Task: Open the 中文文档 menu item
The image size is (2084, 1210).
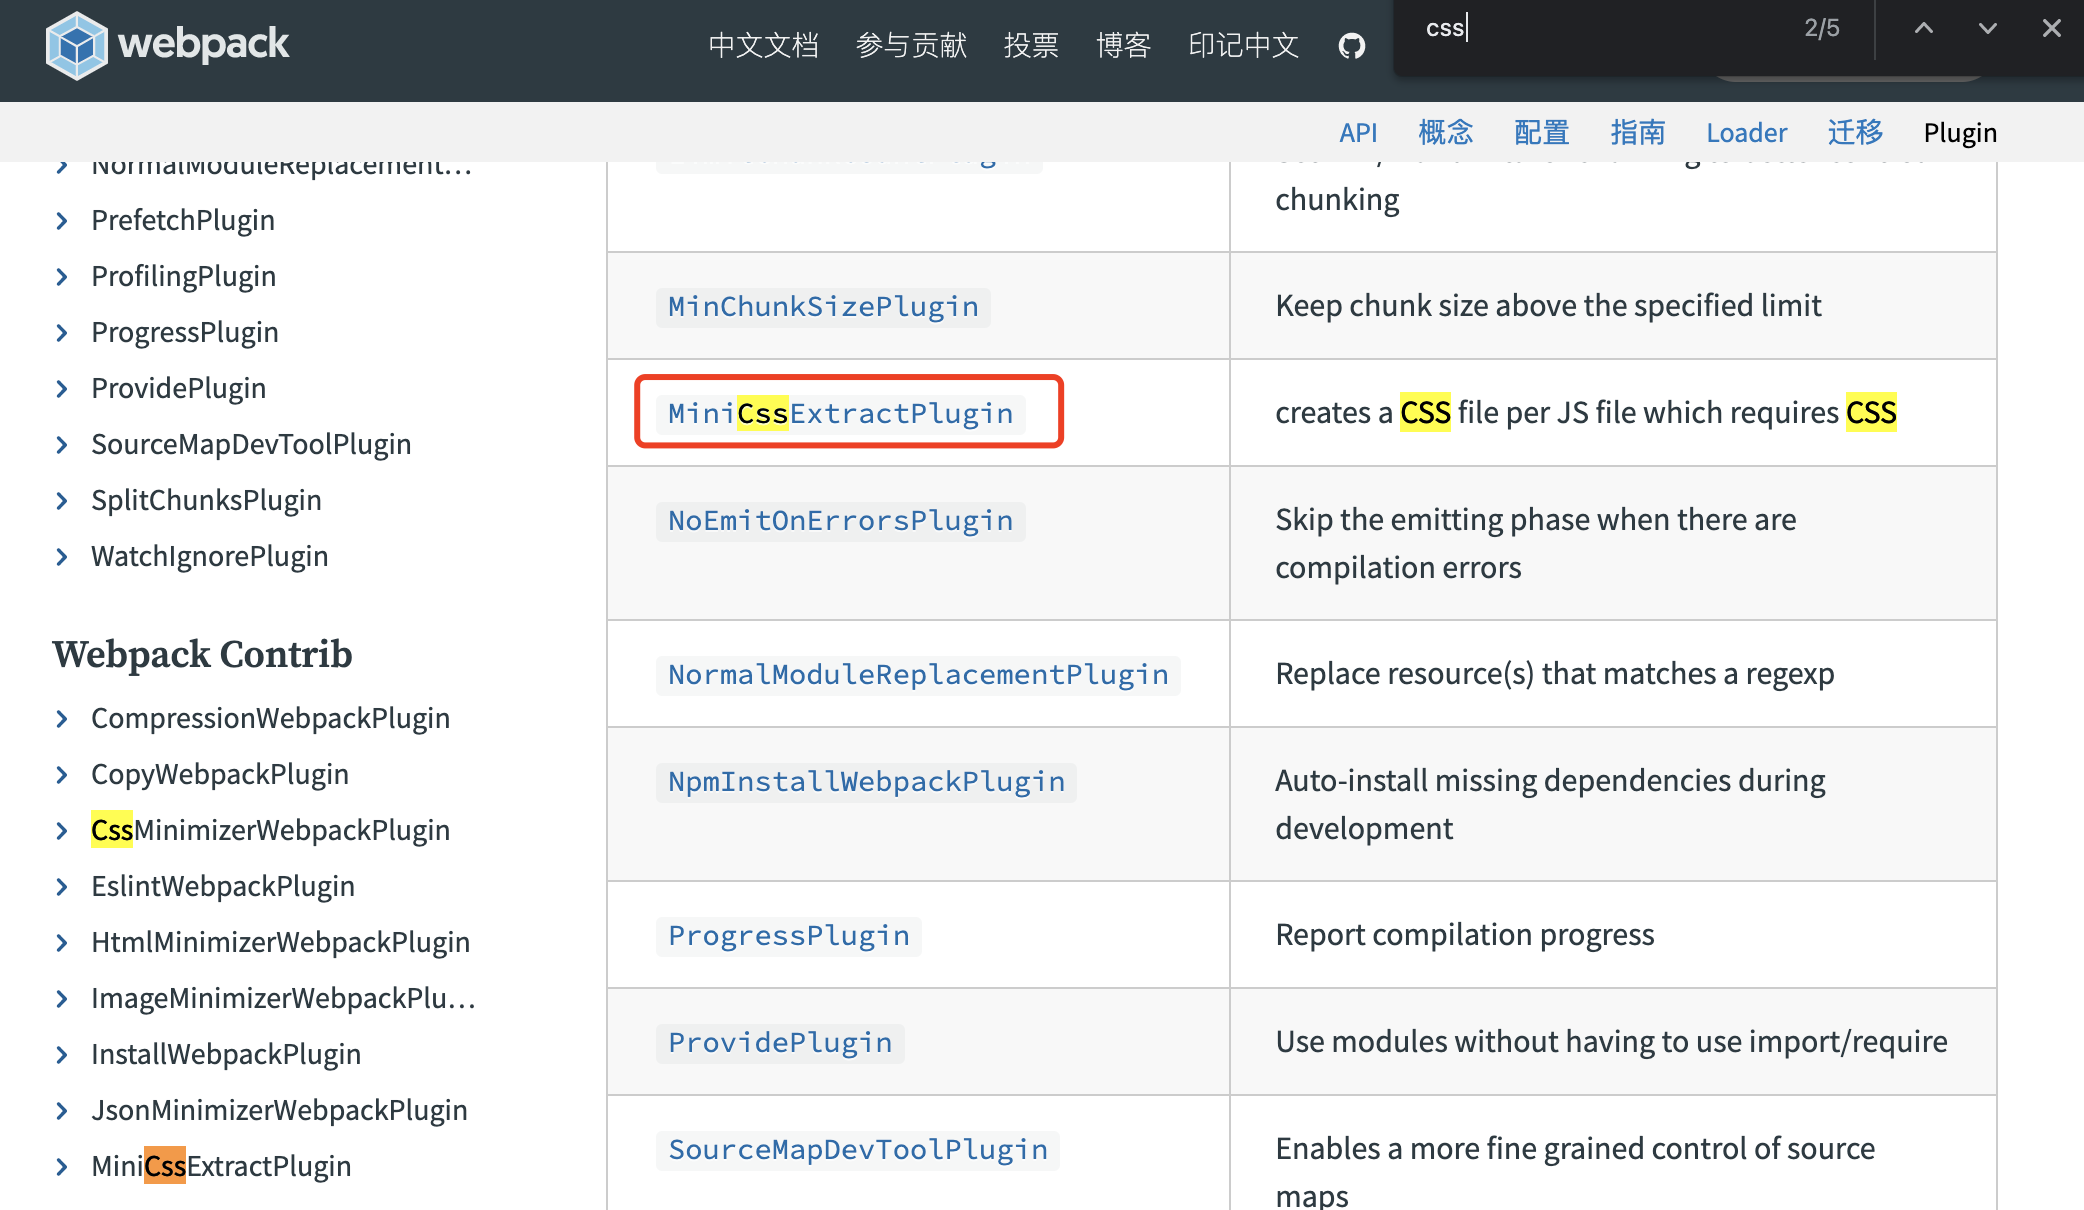Action: 763,45
